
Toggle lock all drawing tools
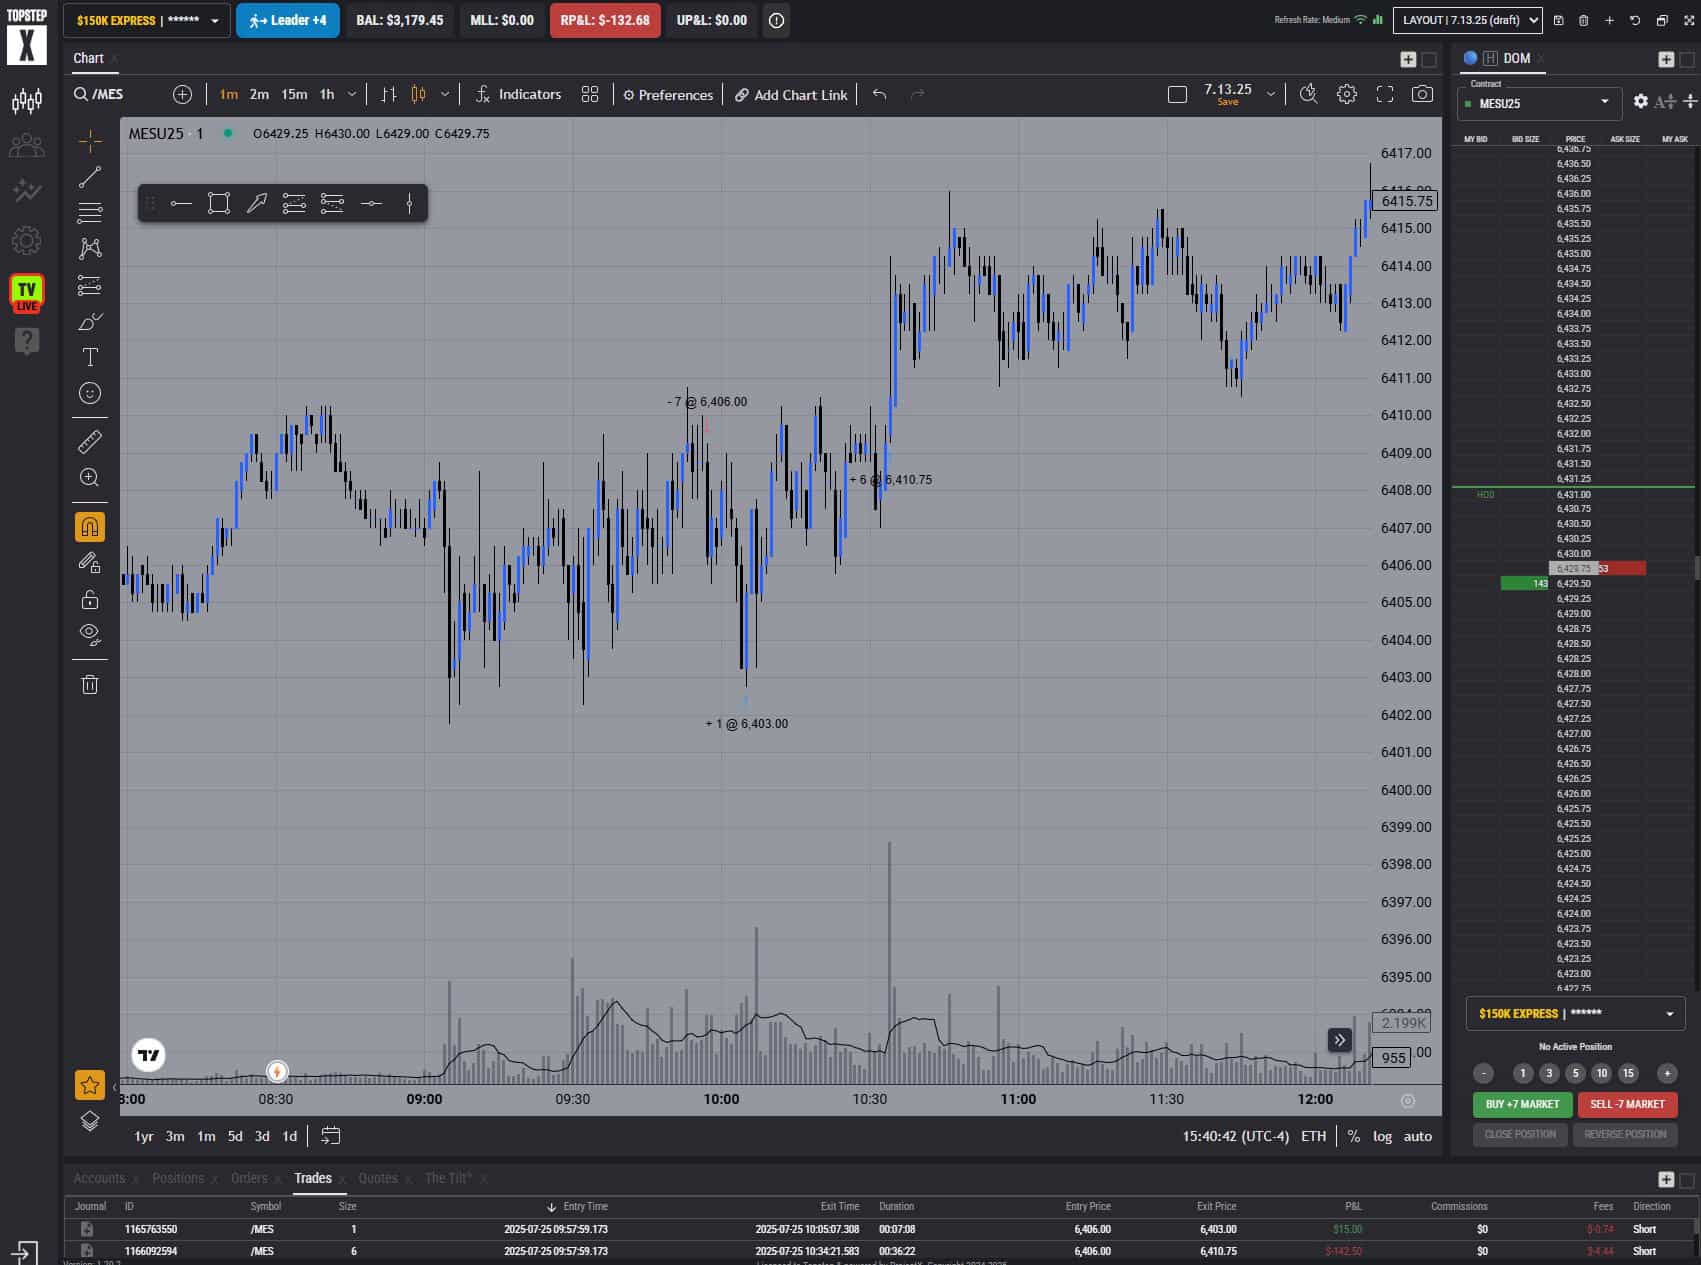(90, 599)
